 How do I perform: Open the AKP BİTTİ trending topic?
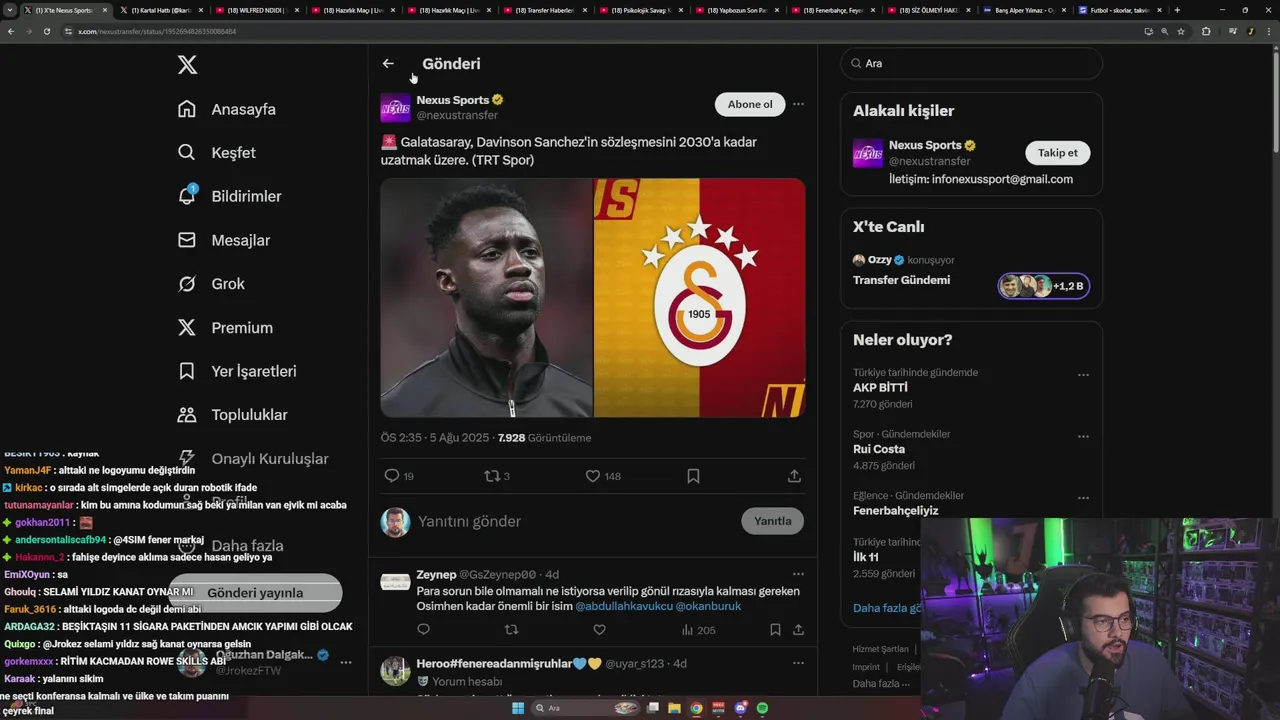pyautogui.click(x=880, y=388)
